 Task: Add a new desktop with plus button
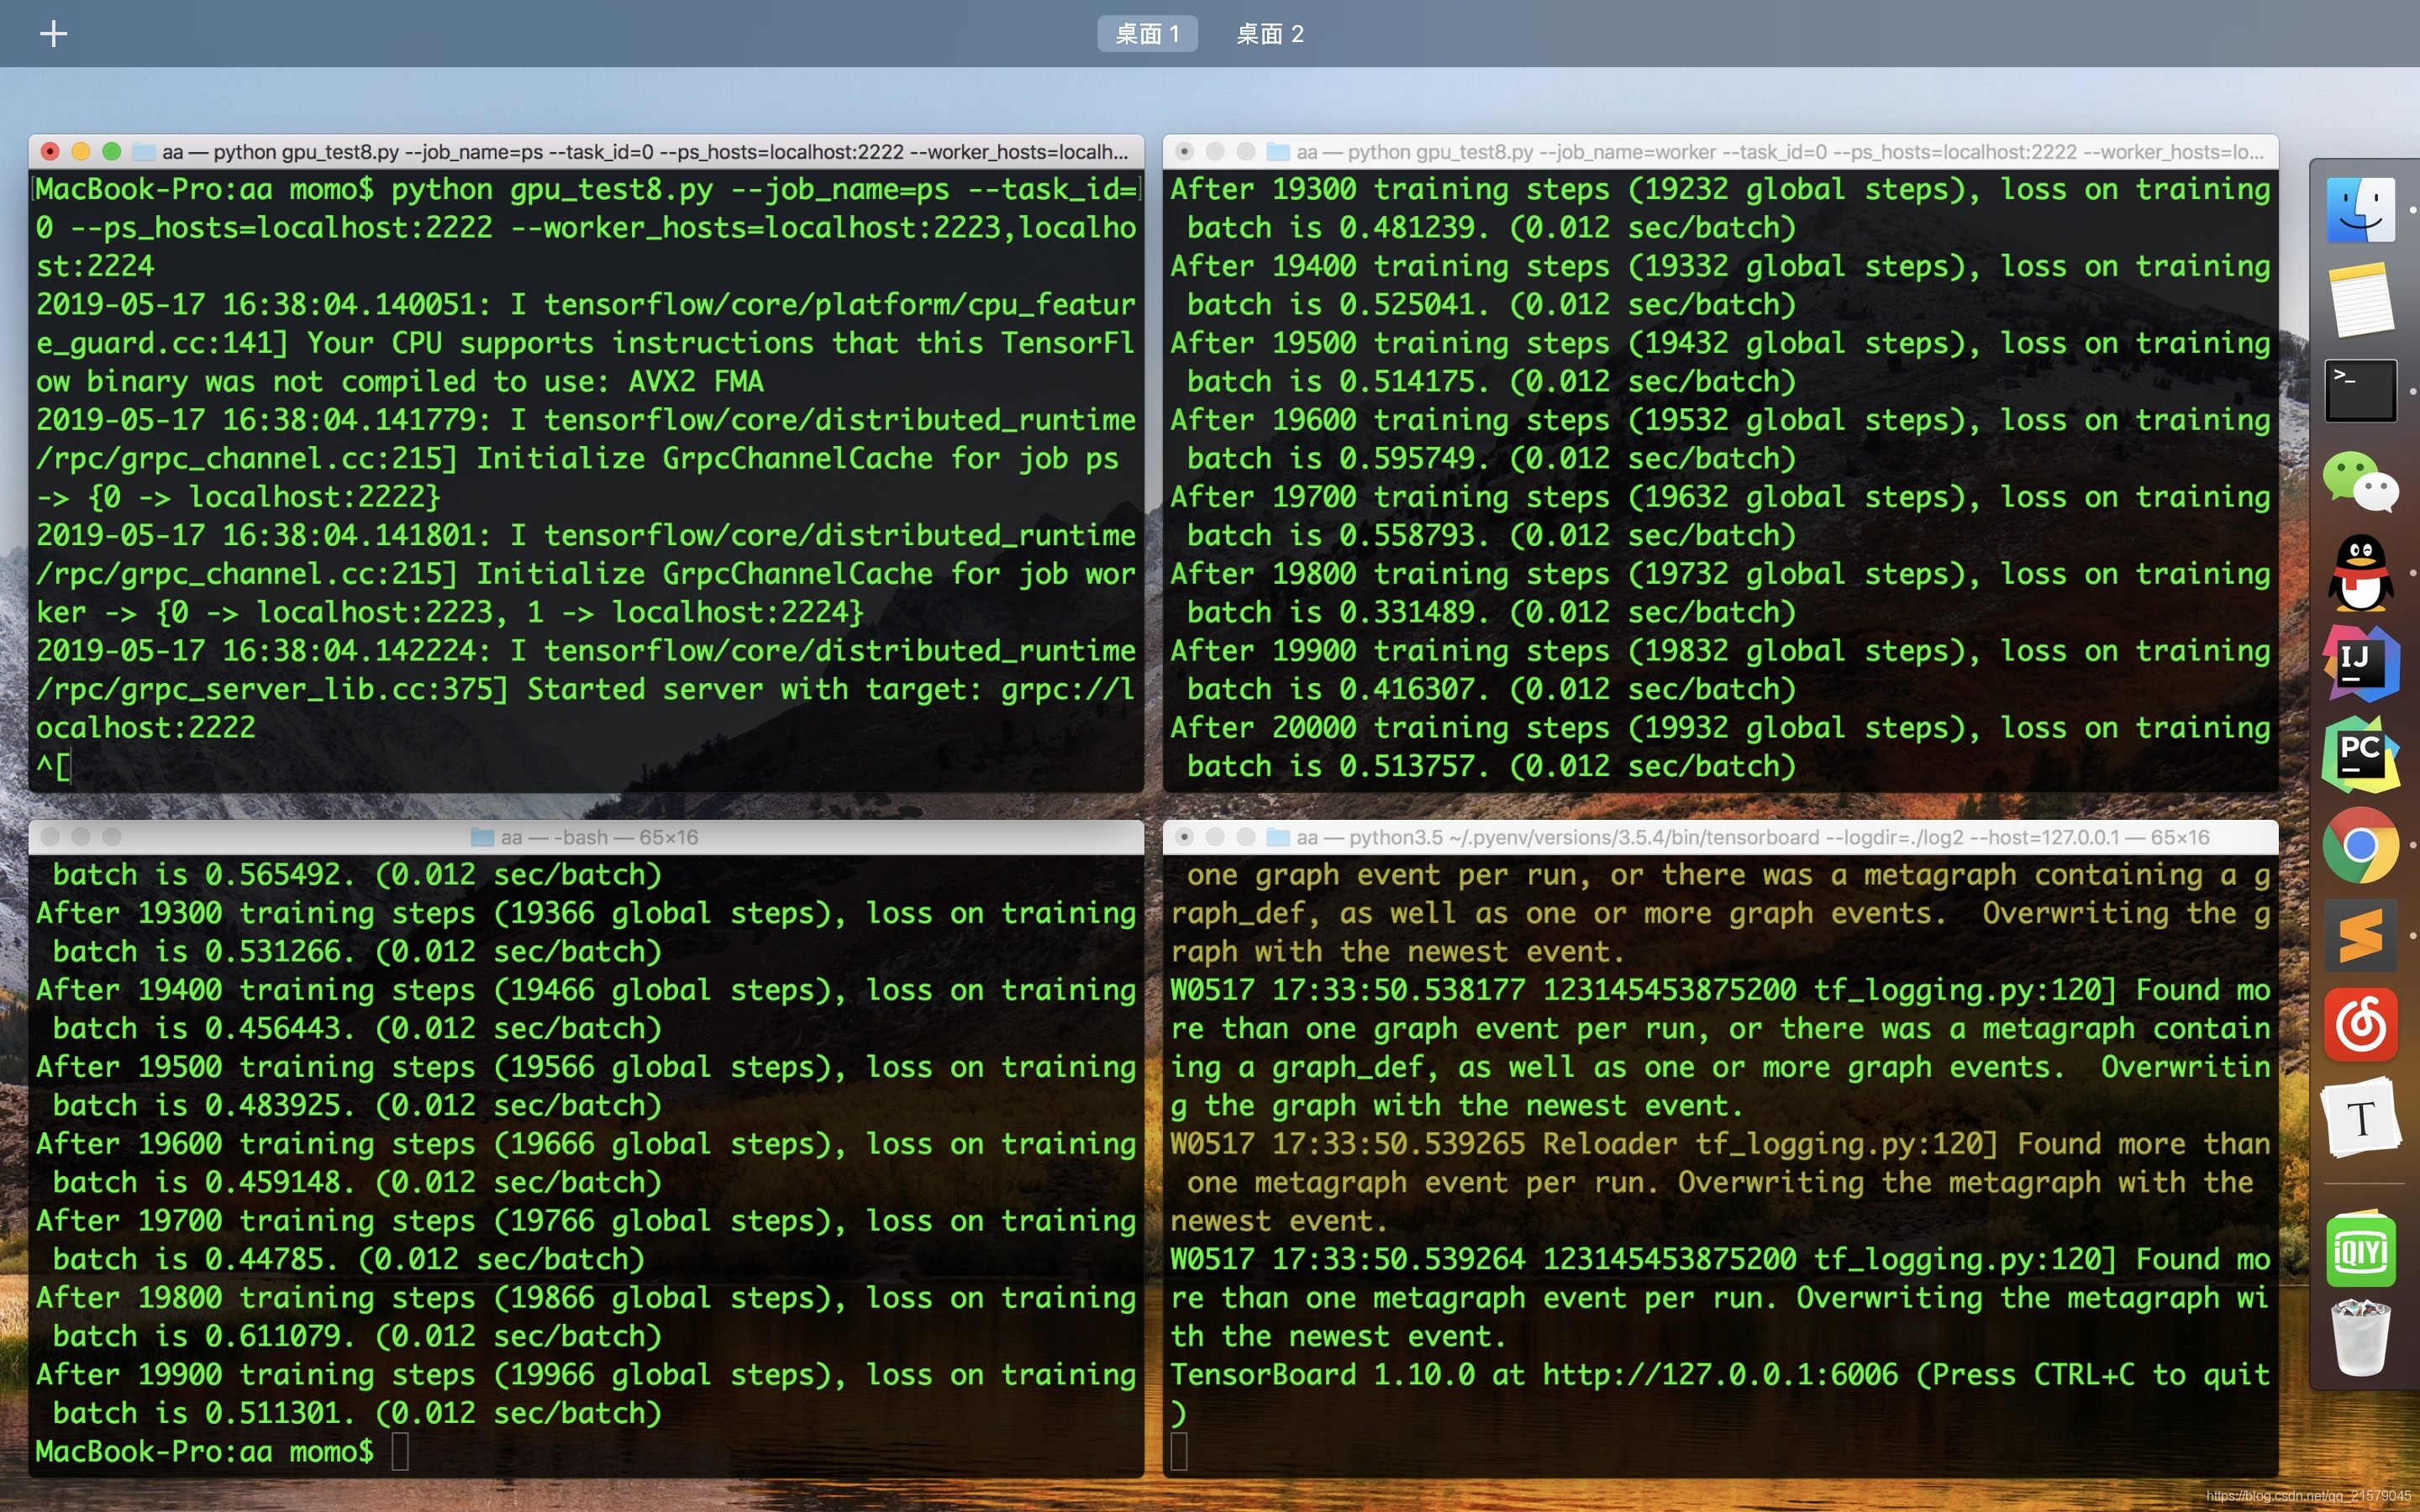(53, 34)
